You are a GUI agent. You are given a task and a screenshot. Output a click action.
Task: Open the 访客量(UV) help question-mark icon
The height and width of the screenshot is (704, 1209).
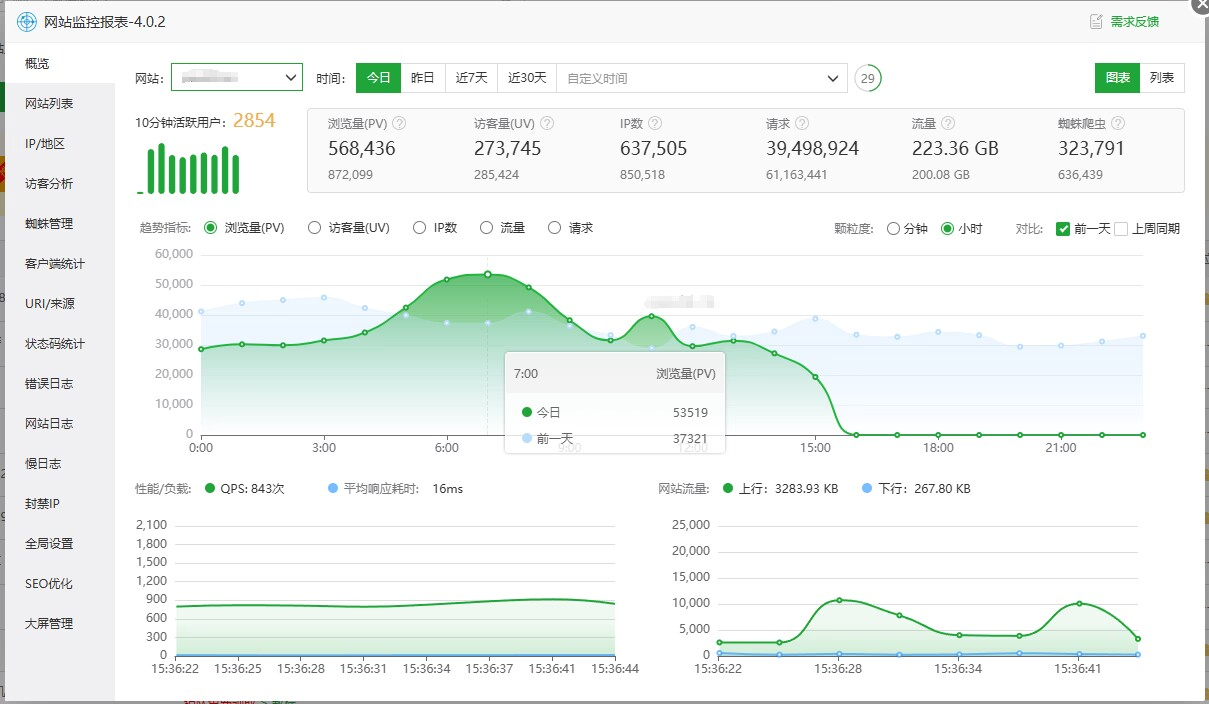point(547,123)
